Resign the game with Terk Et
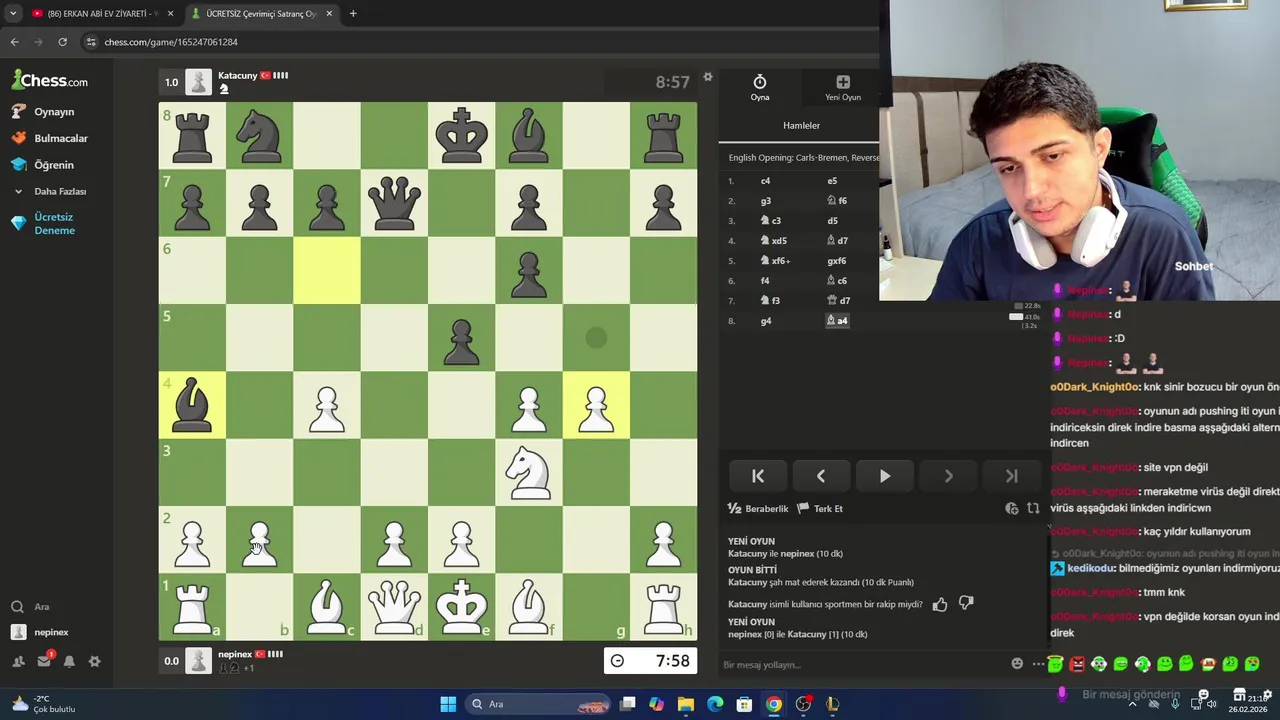 pos(820,509)
